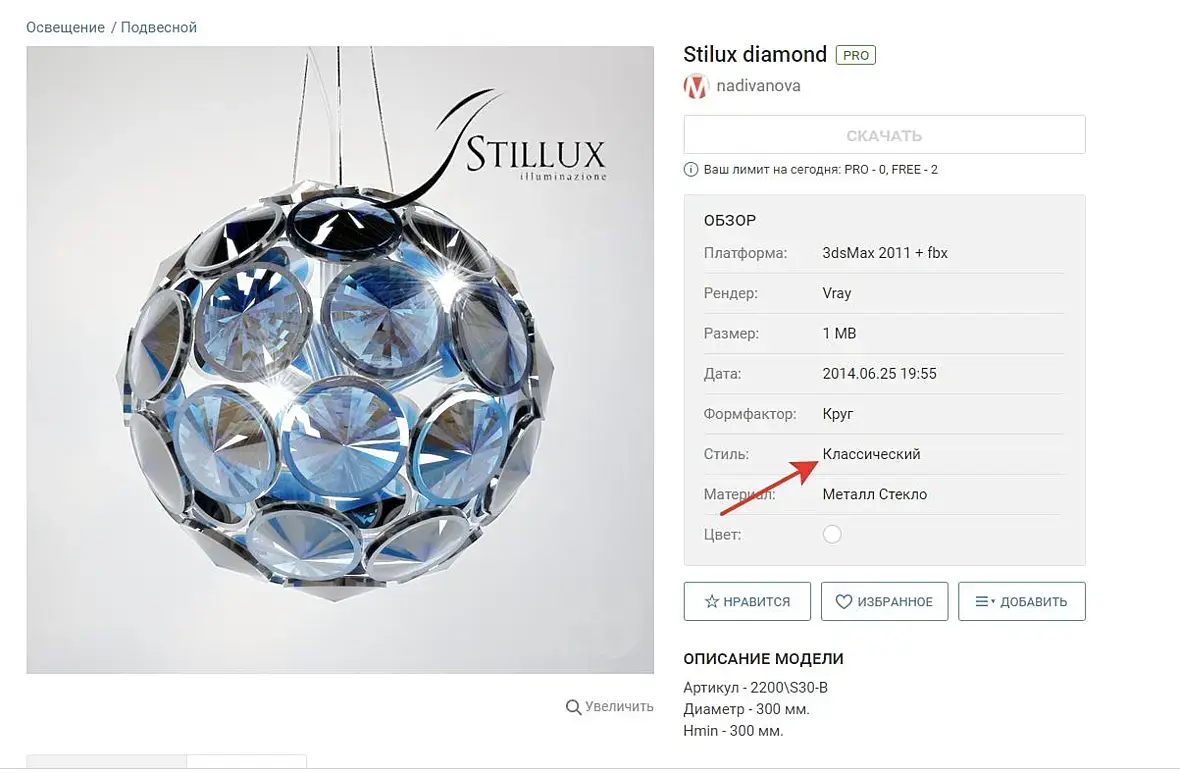
Task: Click the list icon in Добавить button
Action: pyautogui.click(x=984, y=601)
